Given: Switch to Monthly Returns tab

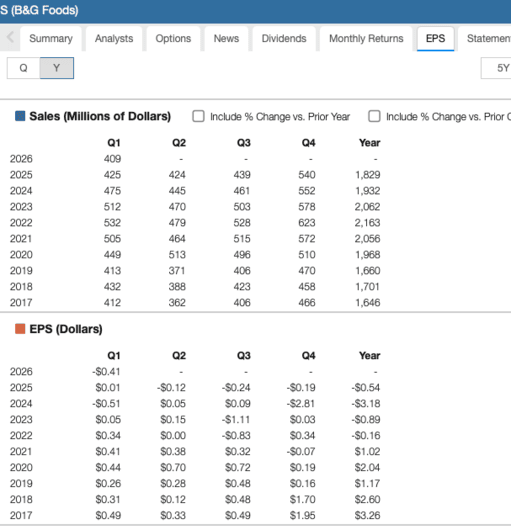Looking at the screenshot, I should 366,39.
